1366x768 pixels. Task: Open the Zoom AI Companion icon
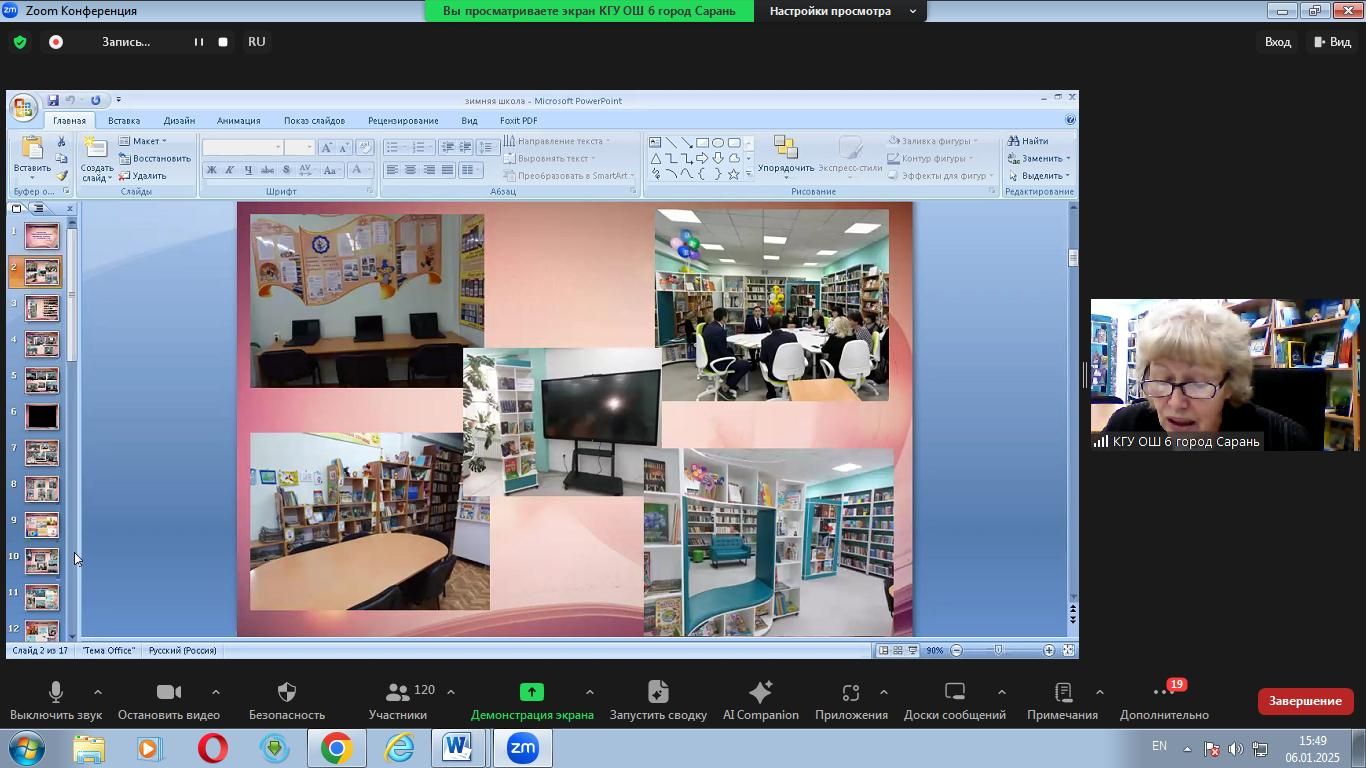(760, 693)
